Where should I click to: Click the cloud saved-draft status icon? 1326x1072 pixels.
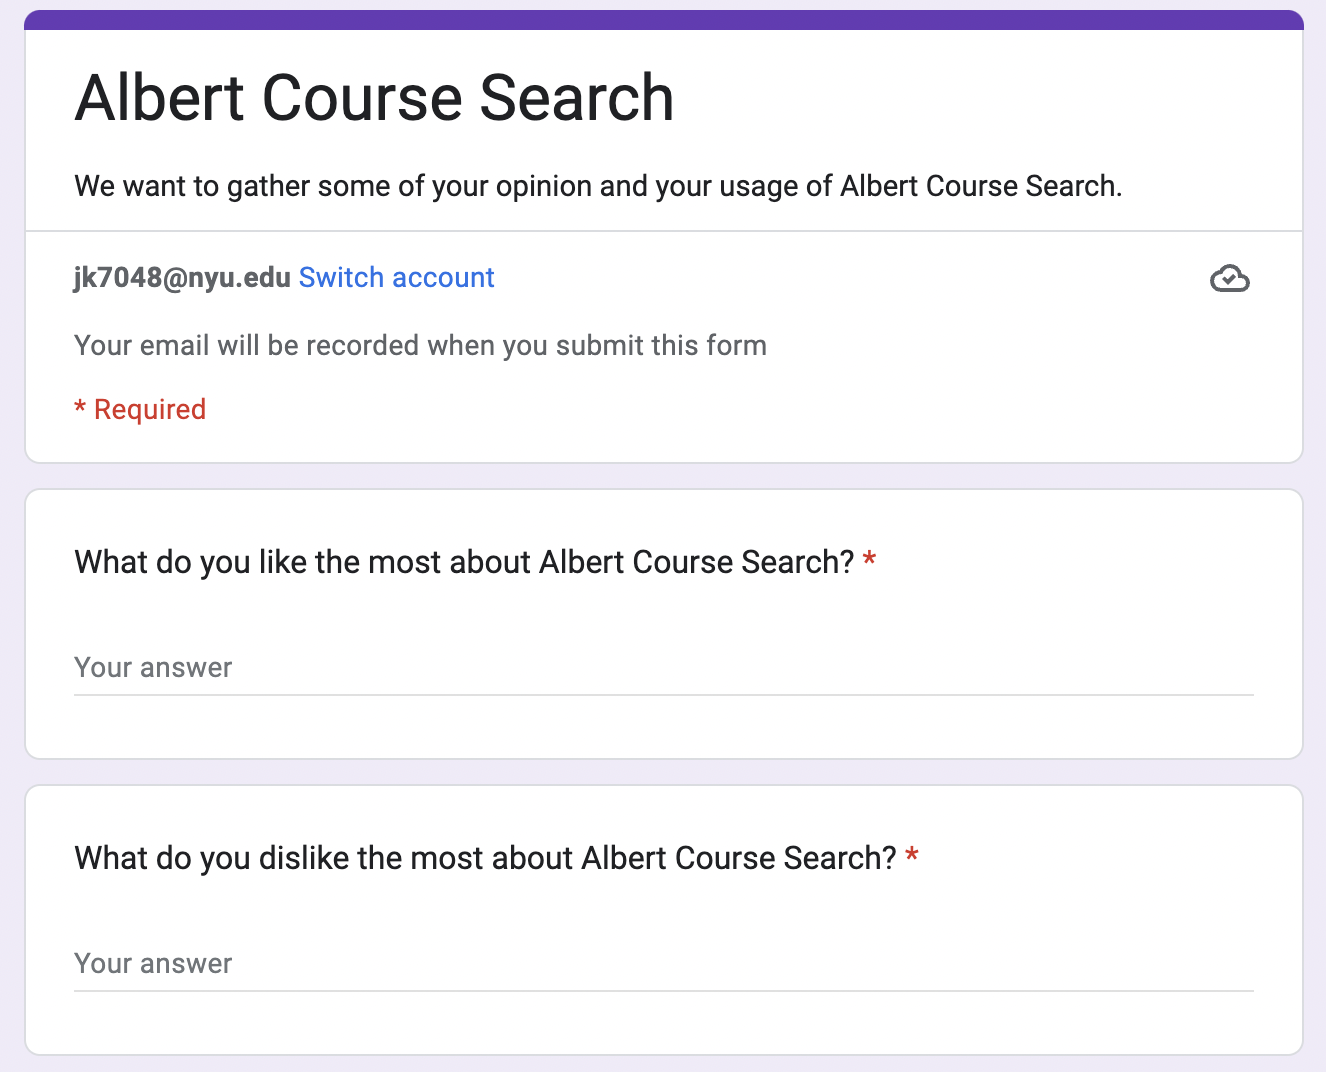click(x=1230, y=278)
